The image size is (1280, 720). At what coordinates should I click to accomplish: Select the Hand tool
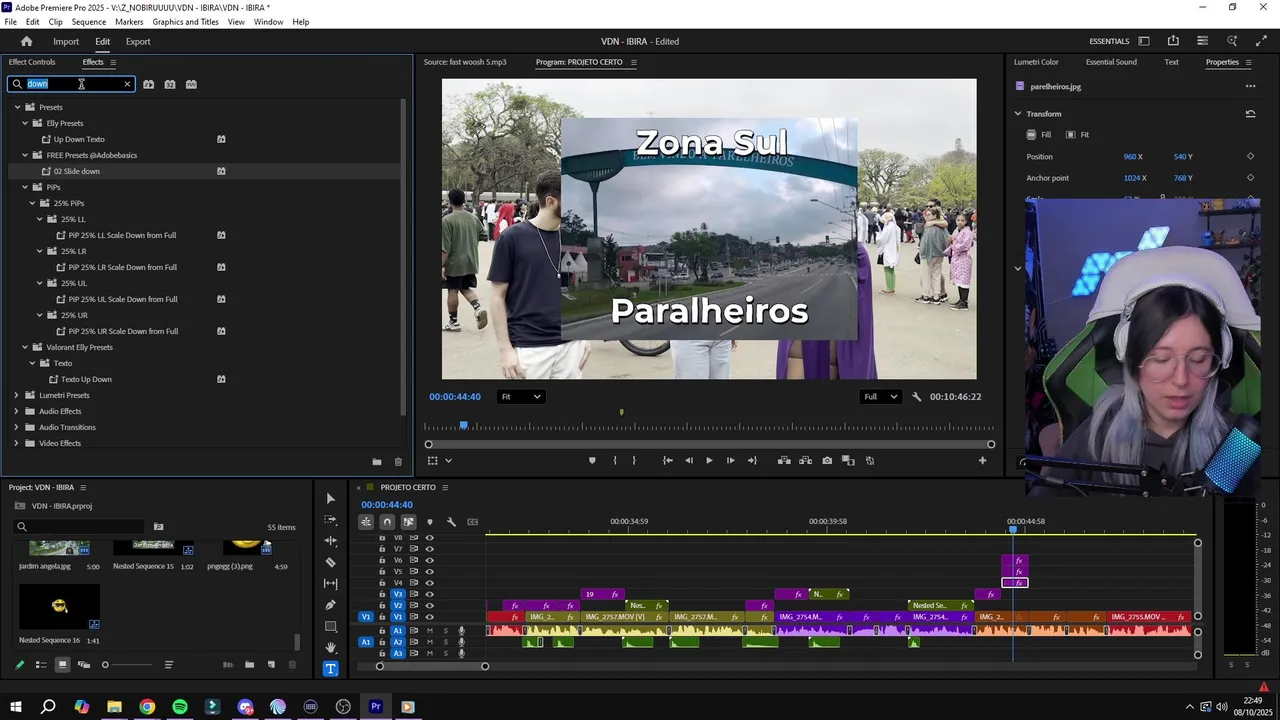[x=331, y=647]
